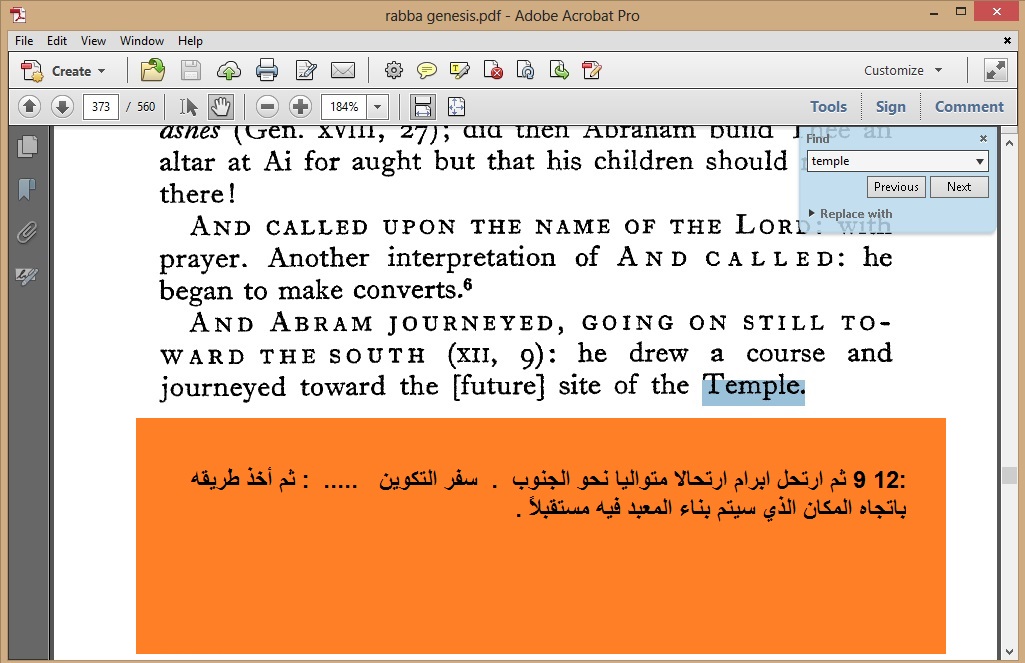Go to the previous page arrow
Image resolution: width=1025 pixels, height=663 pixels.
tap(29, 106)
